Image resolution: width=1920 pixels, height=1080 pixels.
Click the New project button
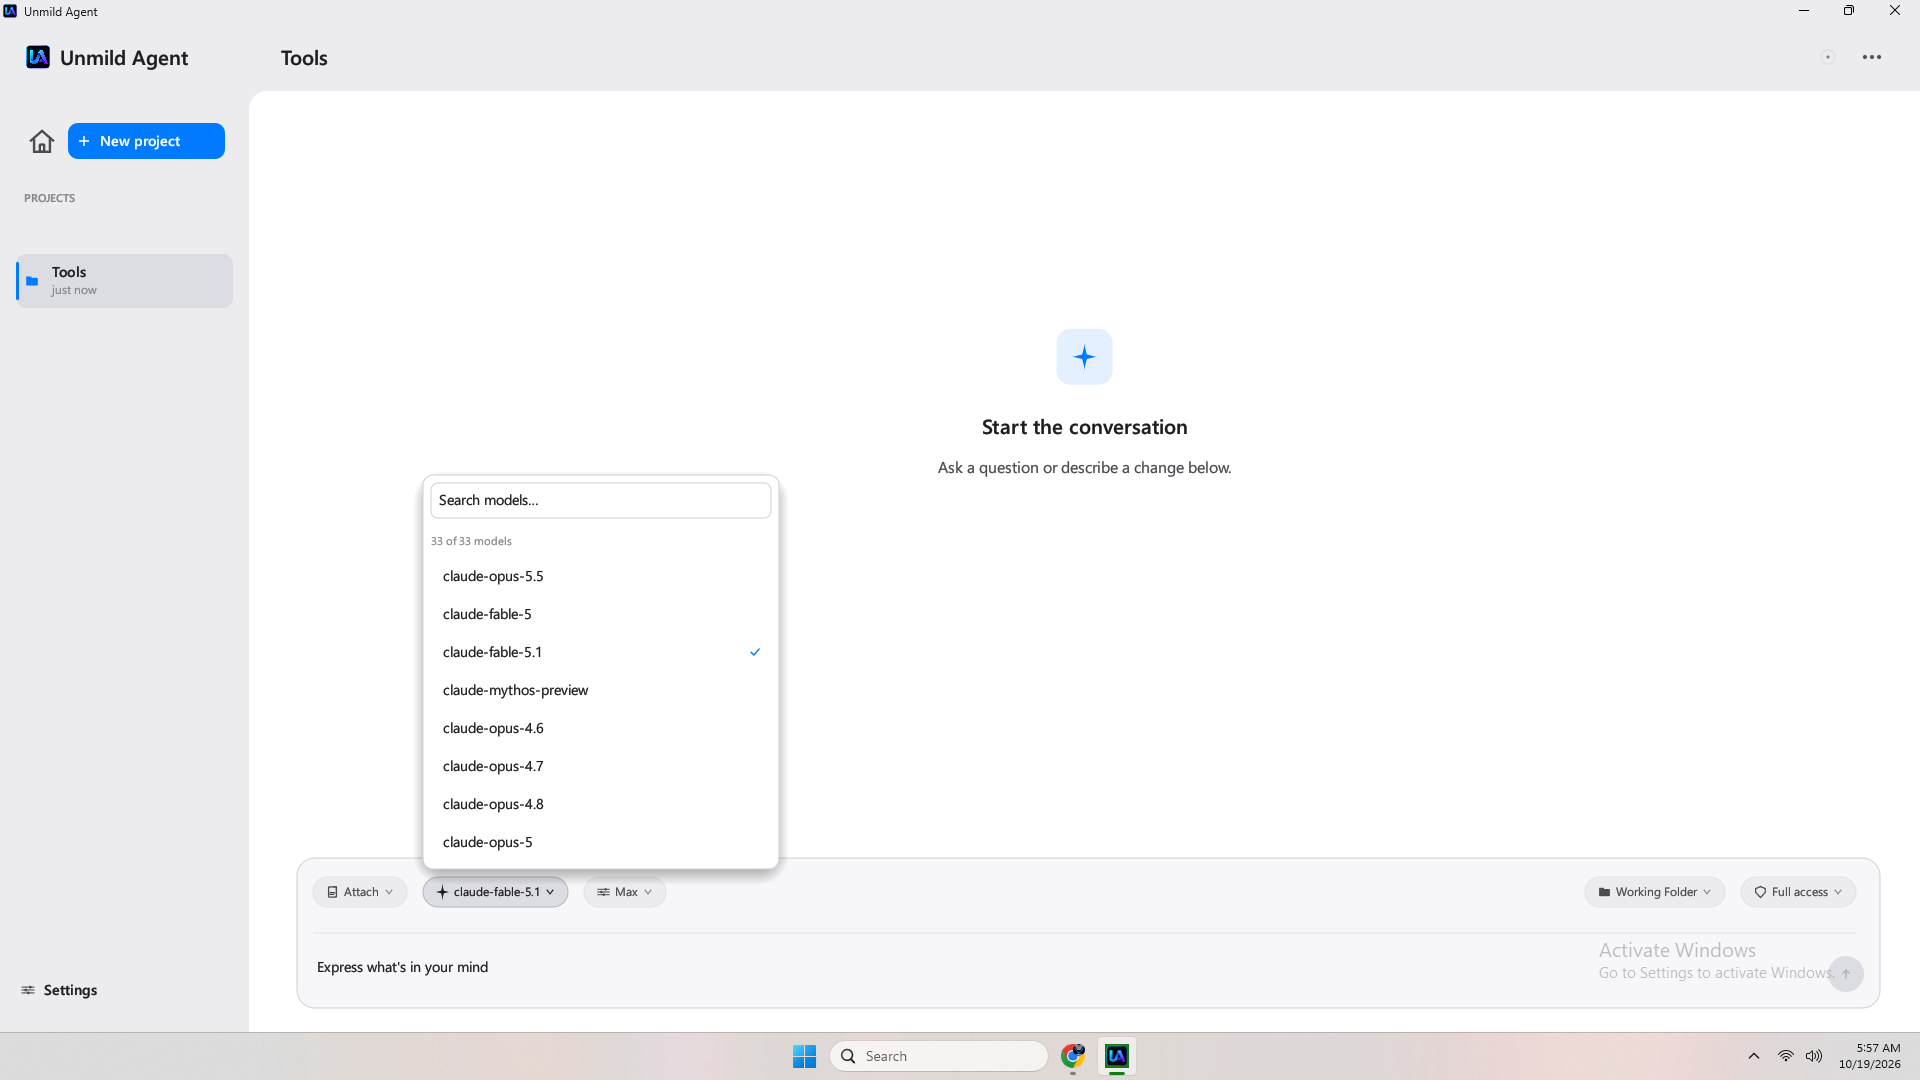pyautogui.click(x=146, y=141)
